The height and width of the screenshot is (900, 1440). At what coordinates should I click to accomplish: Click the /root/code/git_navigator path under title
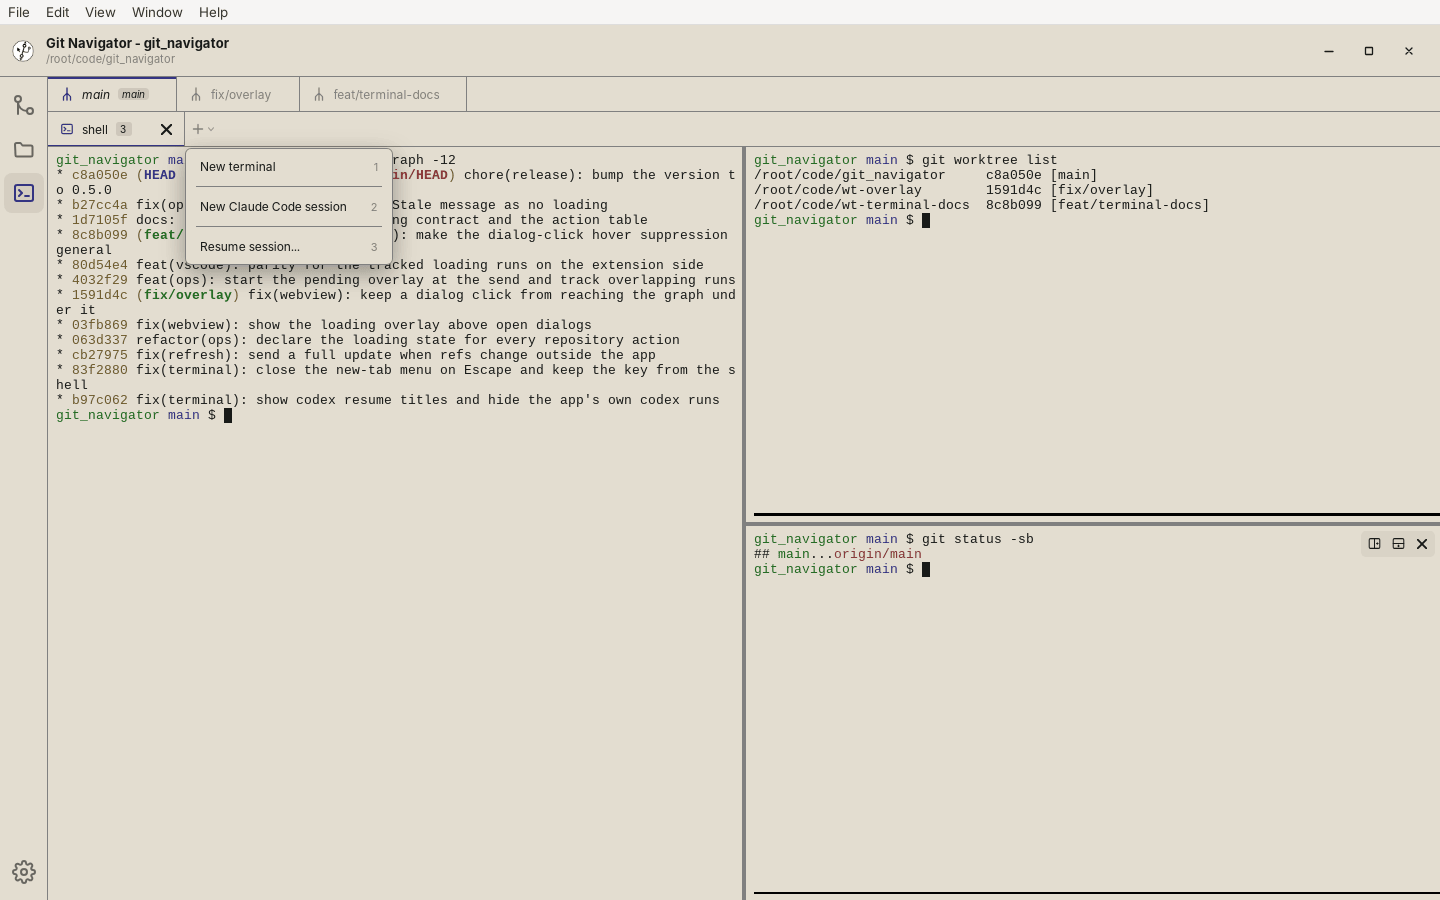click(x=110, y=59)
